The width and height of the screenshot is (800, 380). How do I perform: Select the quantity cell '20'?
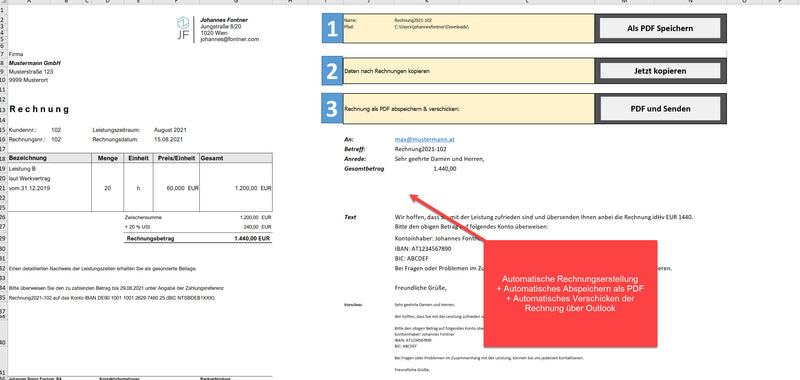click(108, 188)
